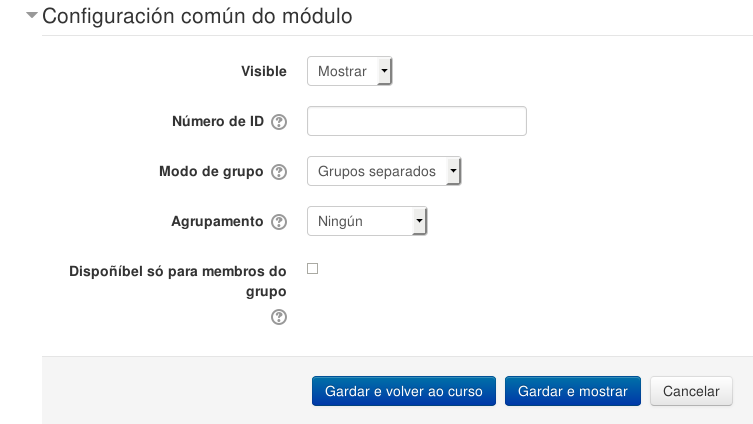Open help for Agrupamento

point(279,222)
